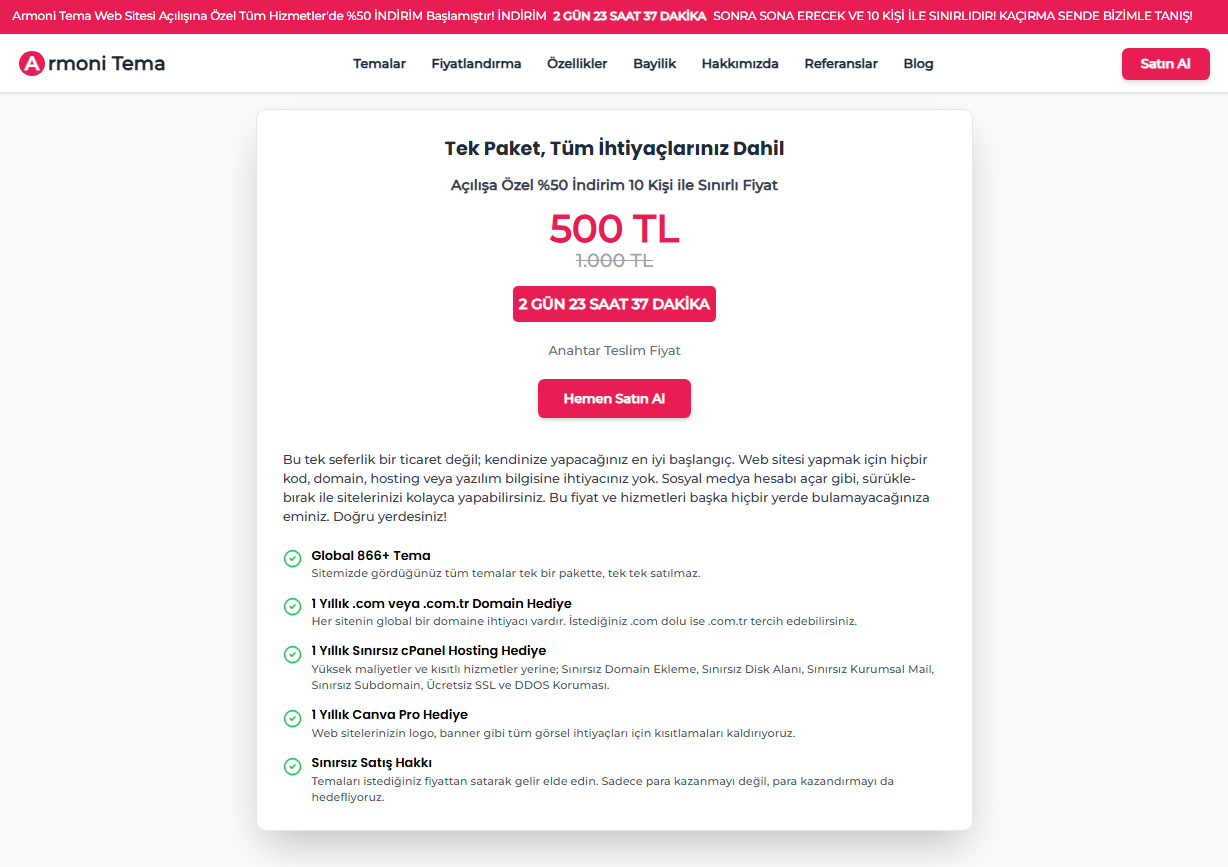Click the checkmark icon beside cPanel Hosting Hediye

click(293, 654)
